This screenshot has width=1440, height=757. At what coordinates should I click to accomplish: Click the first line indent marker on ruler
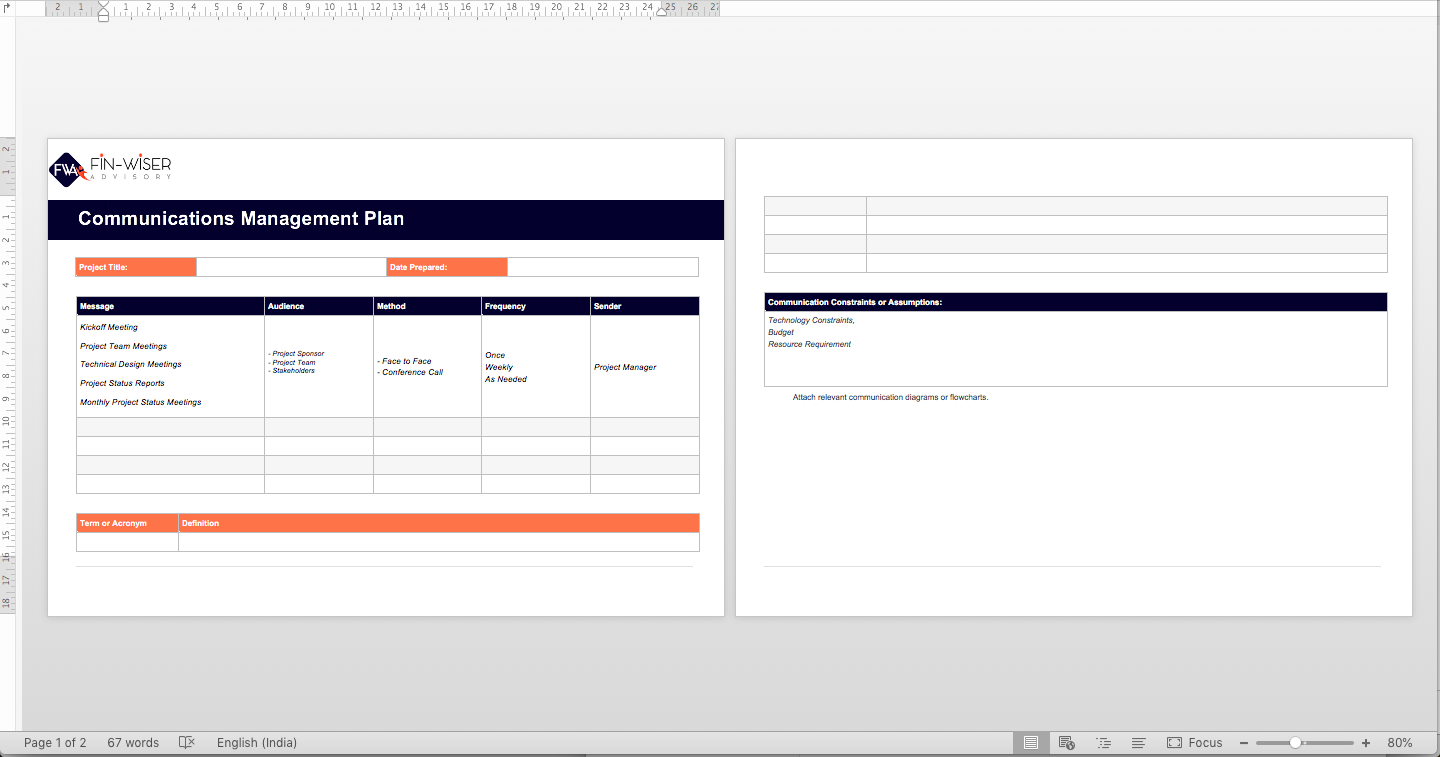(x=103, y=5)
